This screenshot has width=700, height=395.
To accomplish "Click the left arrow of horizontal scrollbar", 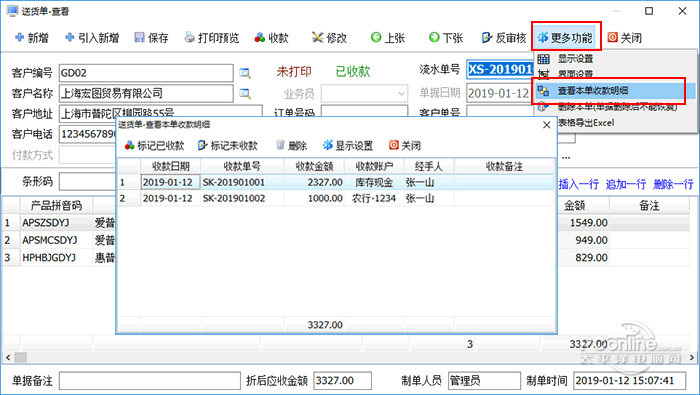I will [8, 357].
